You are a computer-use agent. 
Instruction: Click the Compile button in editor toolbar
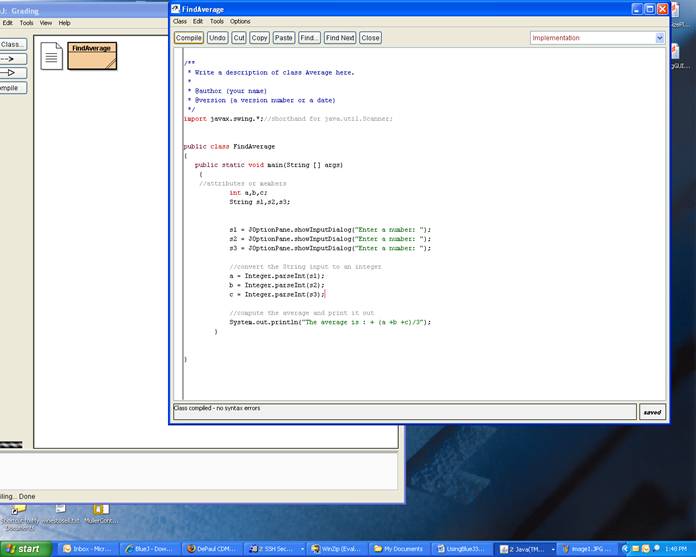click(189, 38)
